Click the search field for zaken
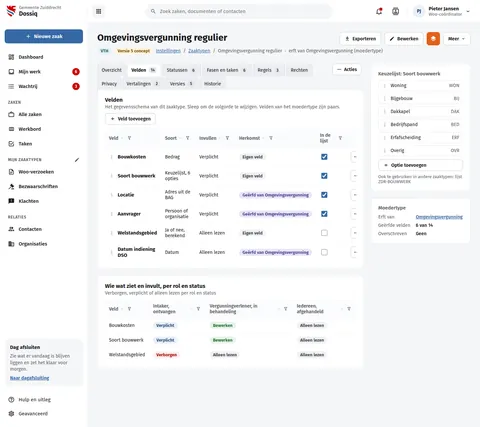Screen dimensions: 480x427 pyautogui.click(x=239, y=11)
